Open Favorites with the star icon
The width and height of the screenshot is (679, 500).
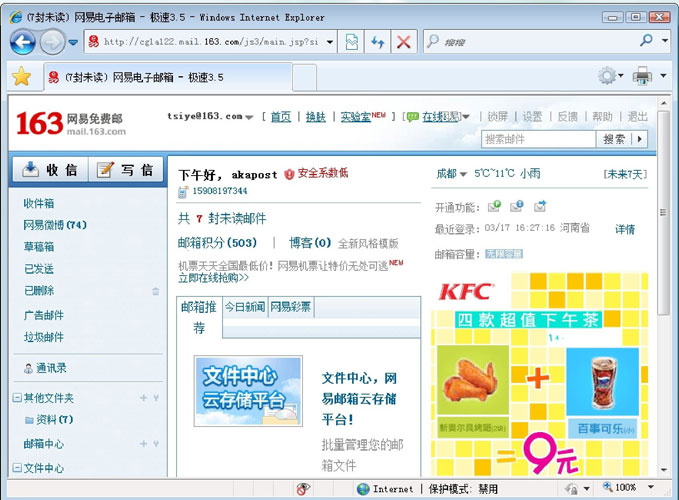pyautogui.click(x=21, y=77)
